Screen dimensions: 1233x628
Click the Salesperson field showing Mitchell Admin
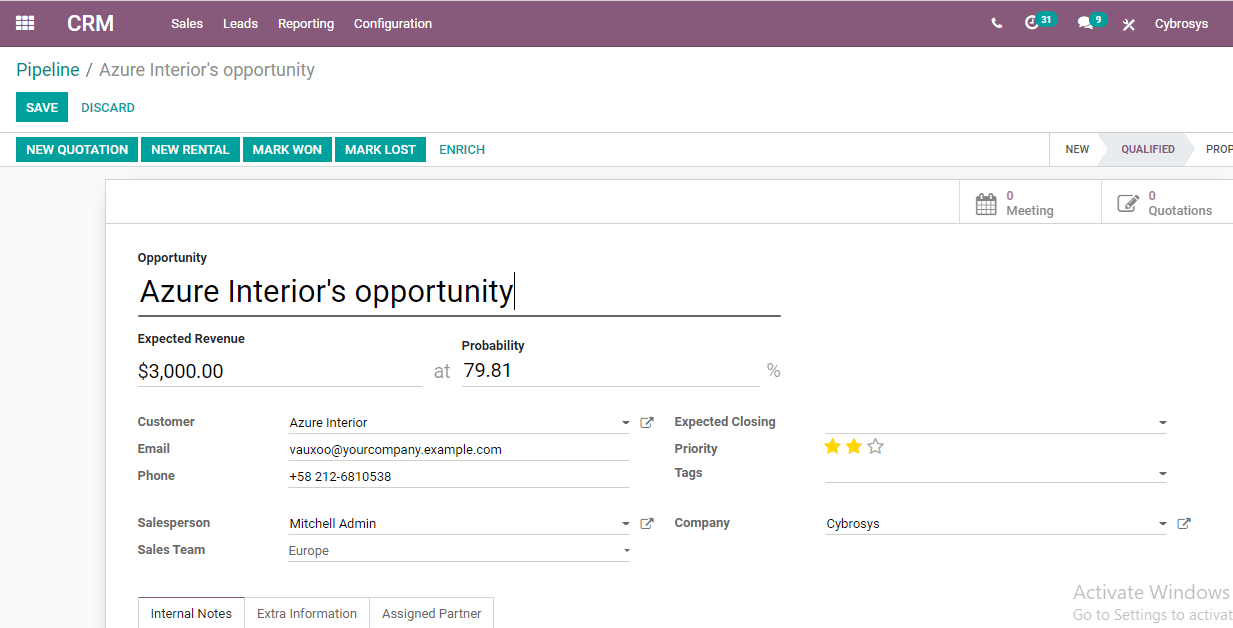(x=459, y=524)
